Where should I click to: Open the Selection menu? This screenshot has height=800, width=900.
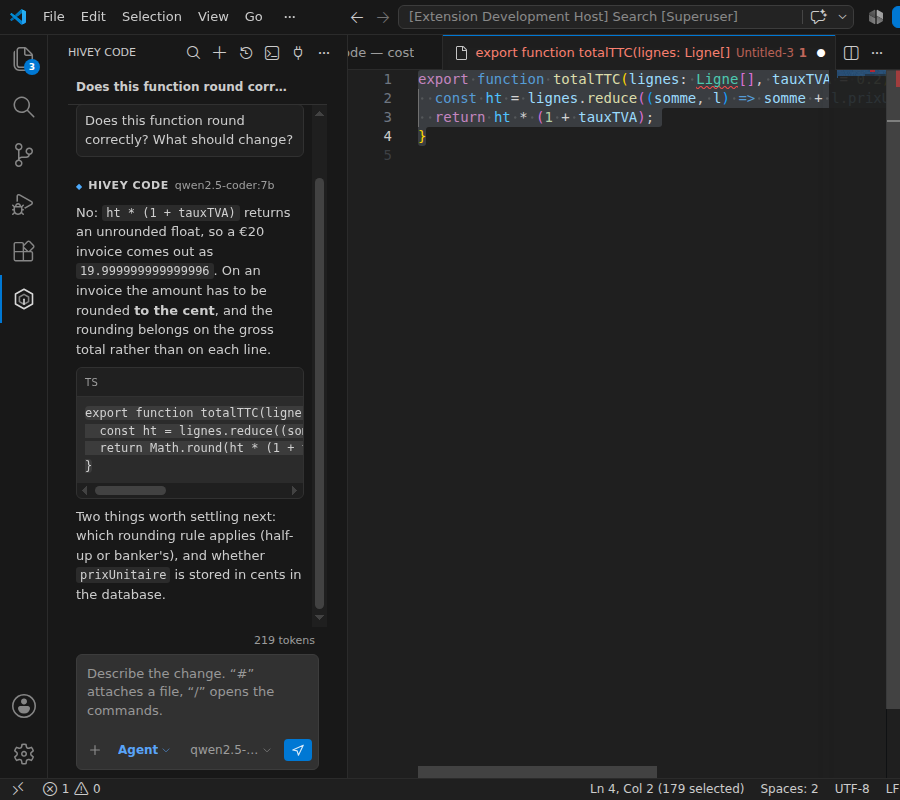tap(152, 17)
